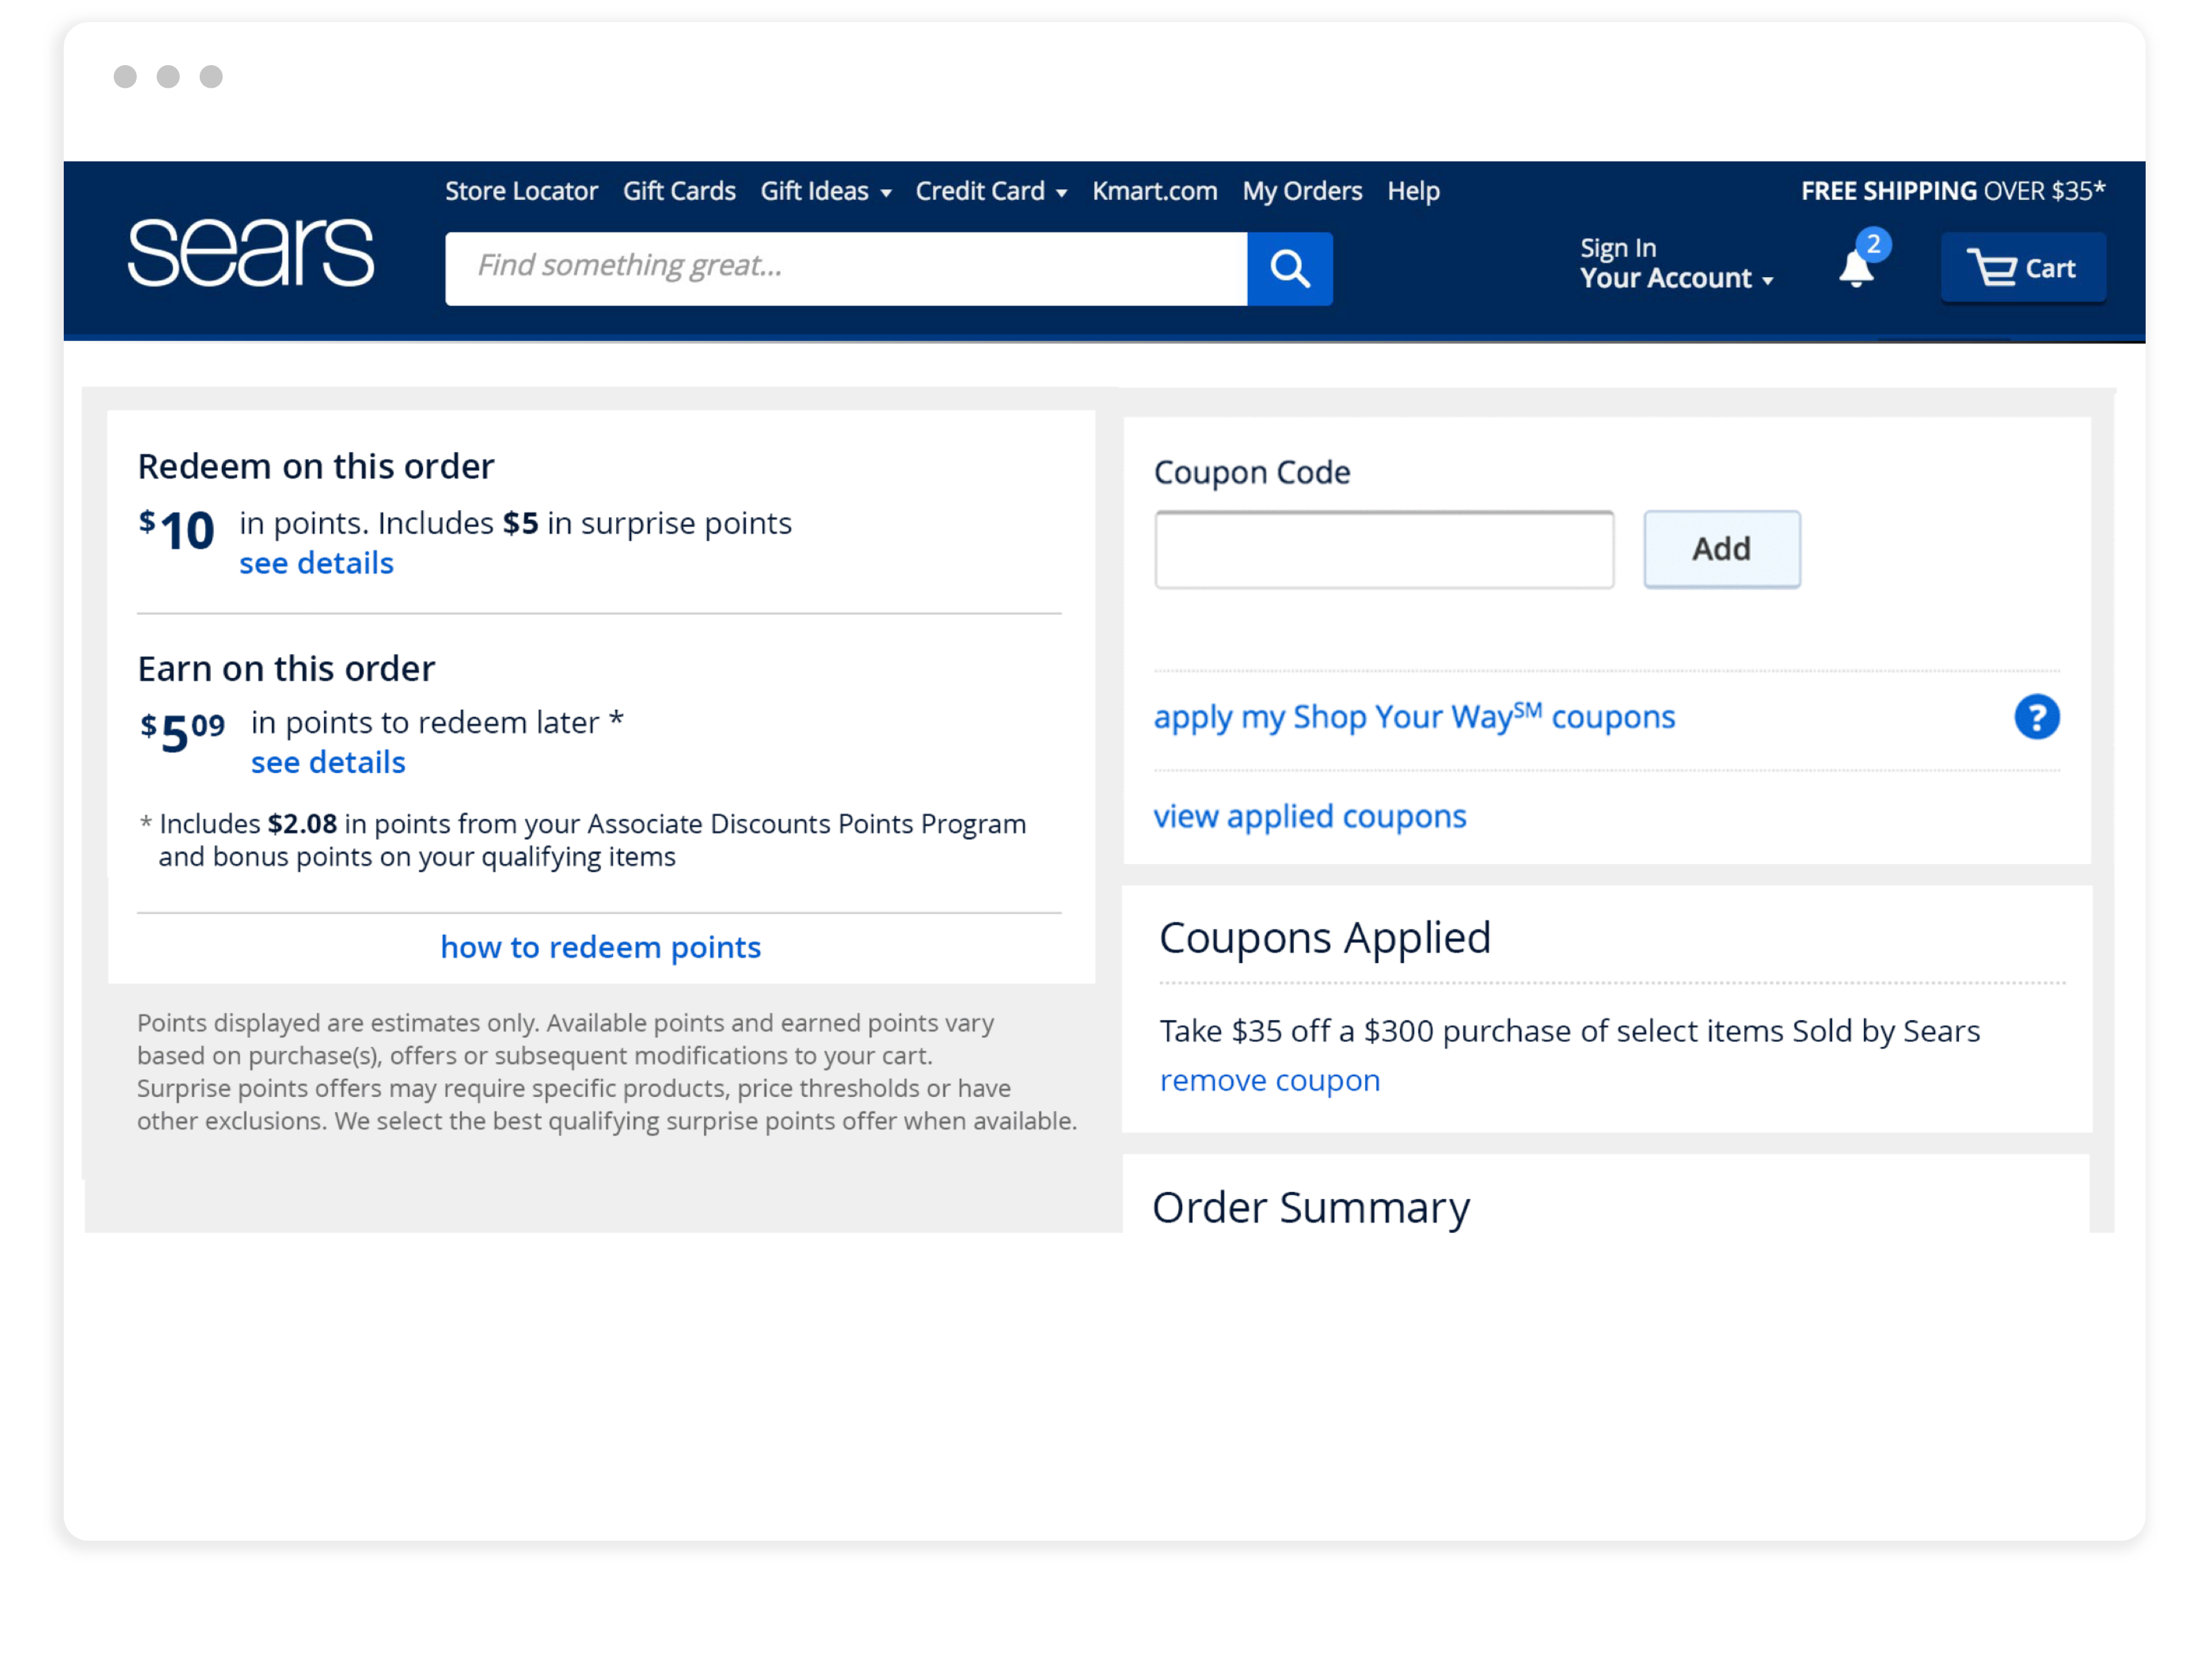Open the notifications bell icon
This screenshot has width=2212, height=1680.
click(1857, 267)
